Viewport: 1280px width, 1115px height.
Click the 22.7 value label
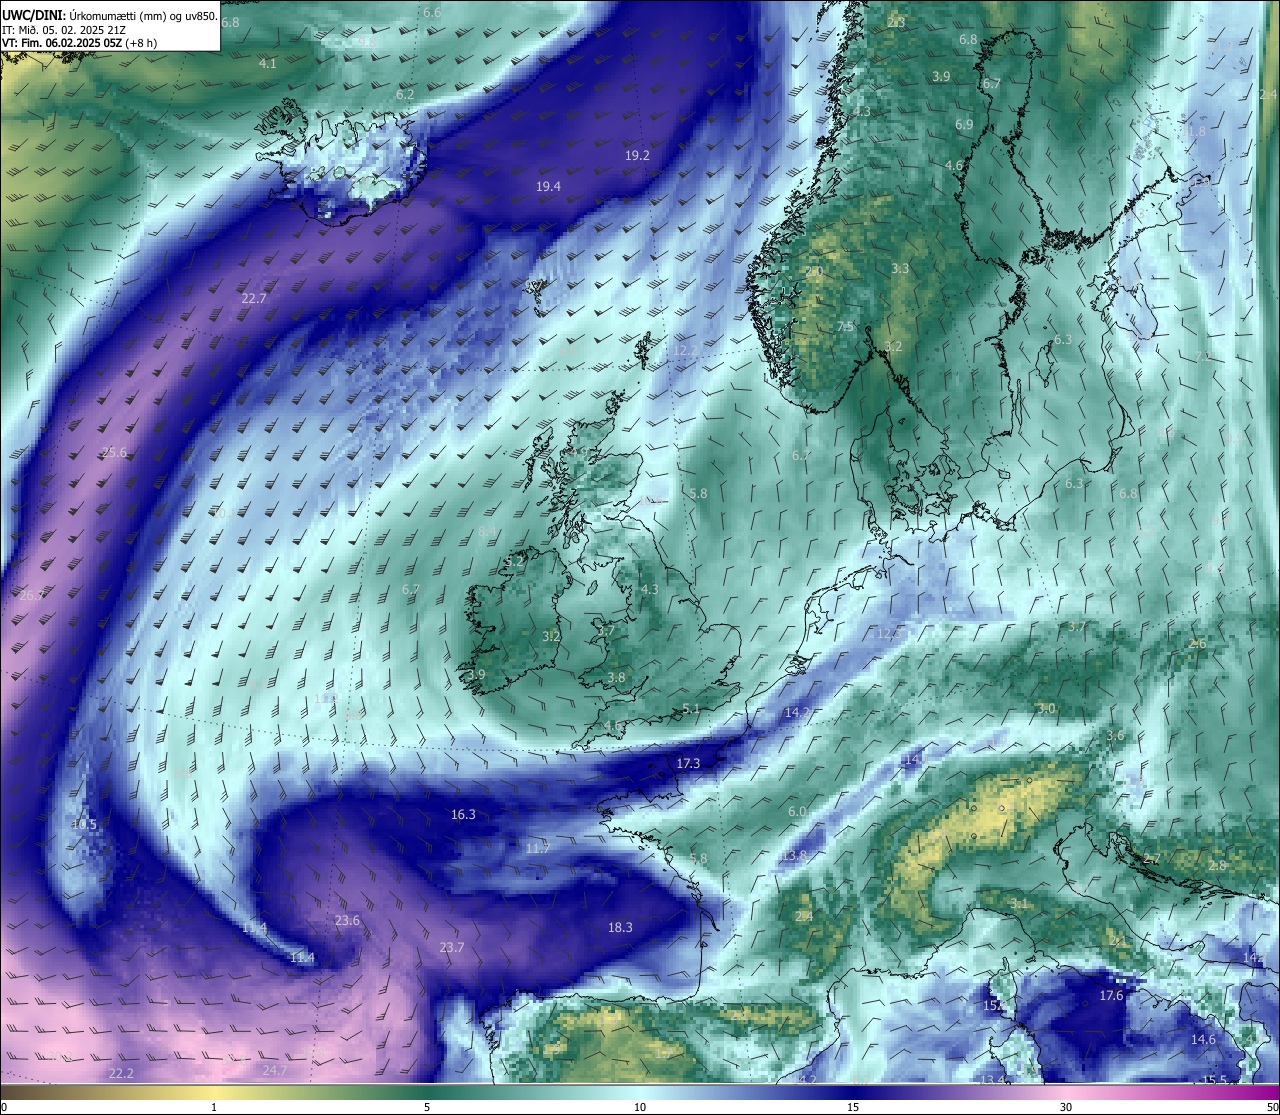point(254,298)
